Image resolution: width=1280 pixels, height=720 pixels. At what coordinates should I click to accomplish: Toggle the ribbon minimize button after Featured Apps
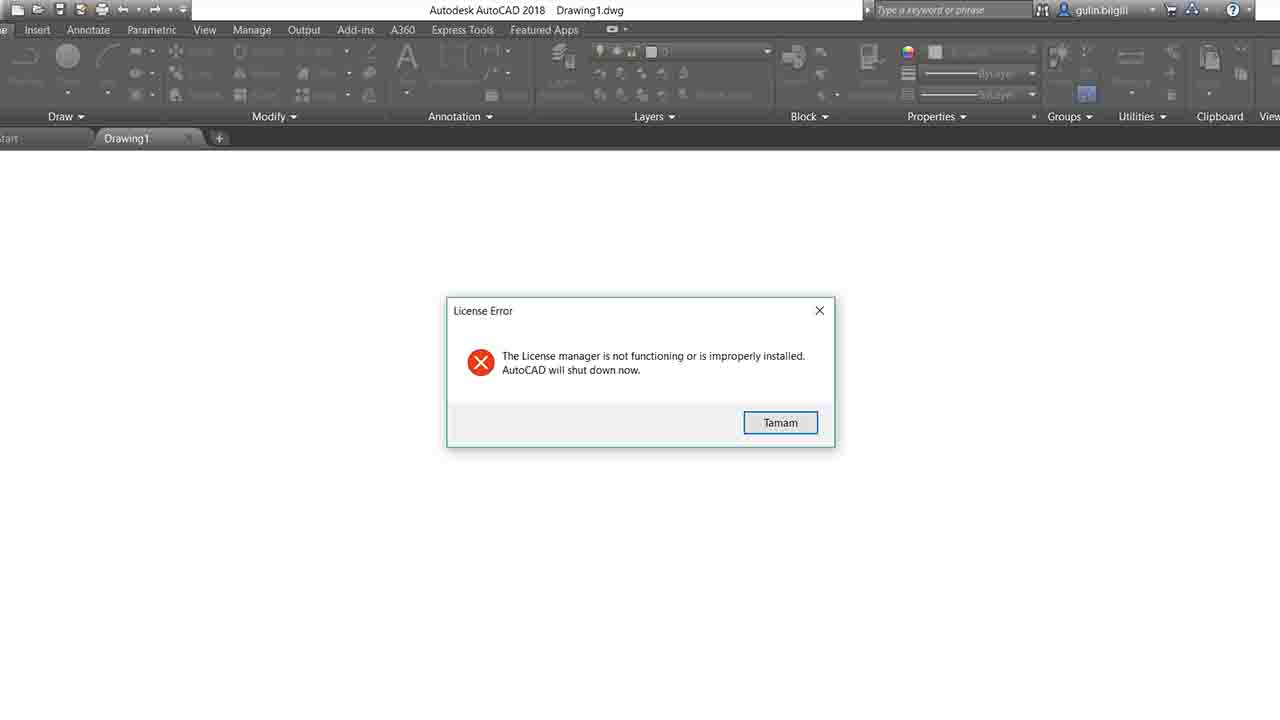[612, 30]
